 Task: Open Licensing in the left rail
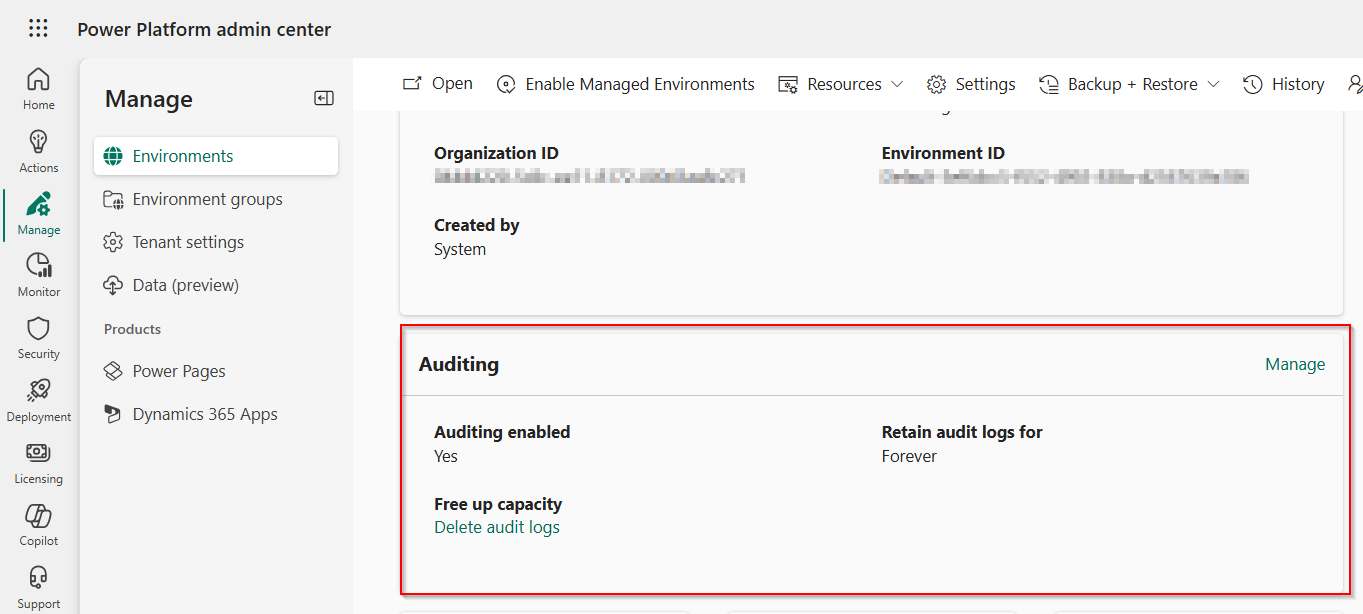pyautogui.click(x=39, y=463)
